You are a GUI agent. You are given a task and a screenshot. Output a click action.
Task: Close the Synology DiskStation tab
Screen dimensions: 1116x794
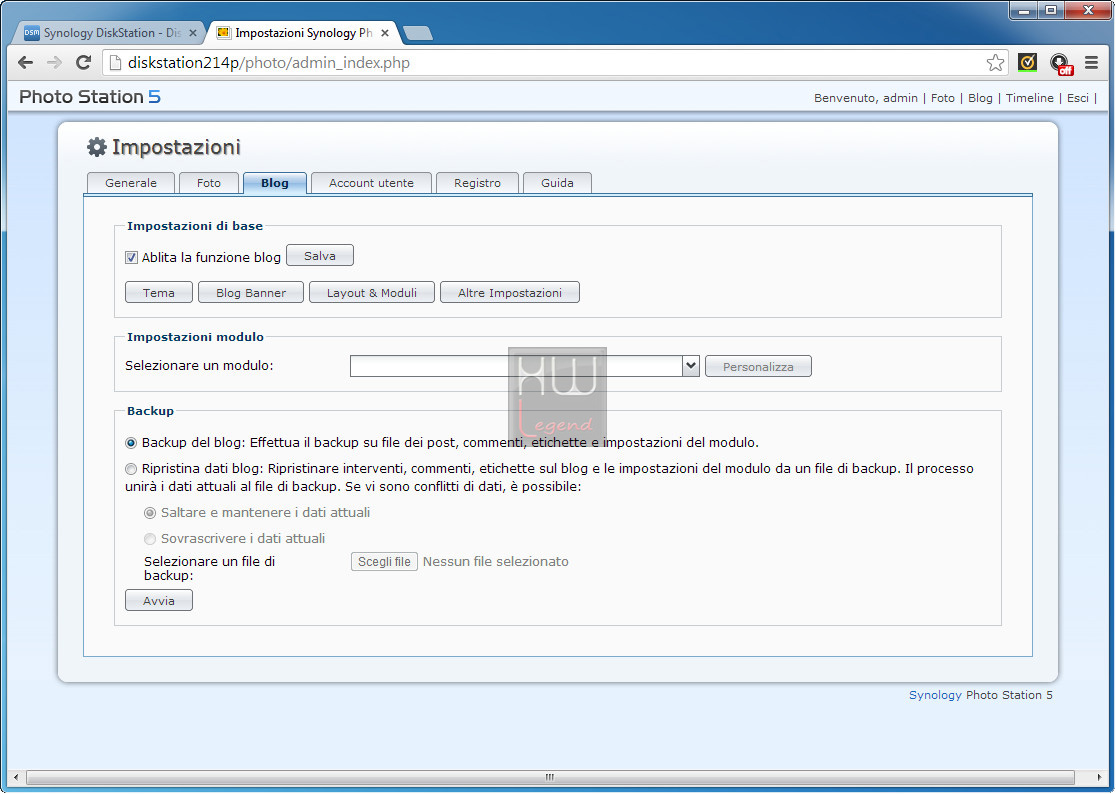(x=193, y=33)
